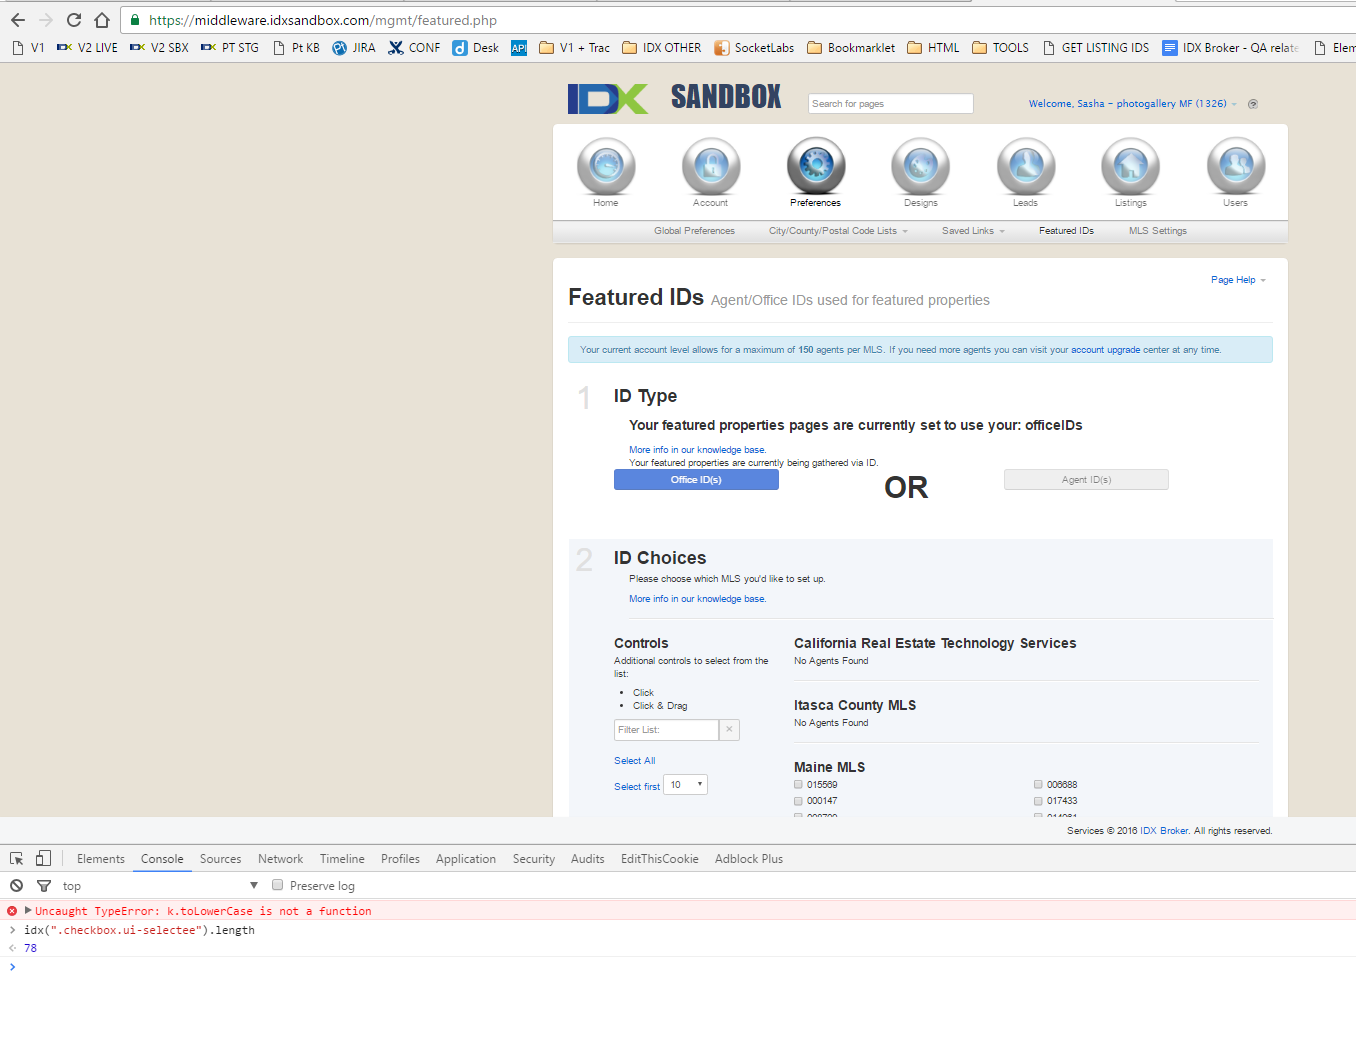Check the Maine MLS 000147 checkbox

[798, 801]
